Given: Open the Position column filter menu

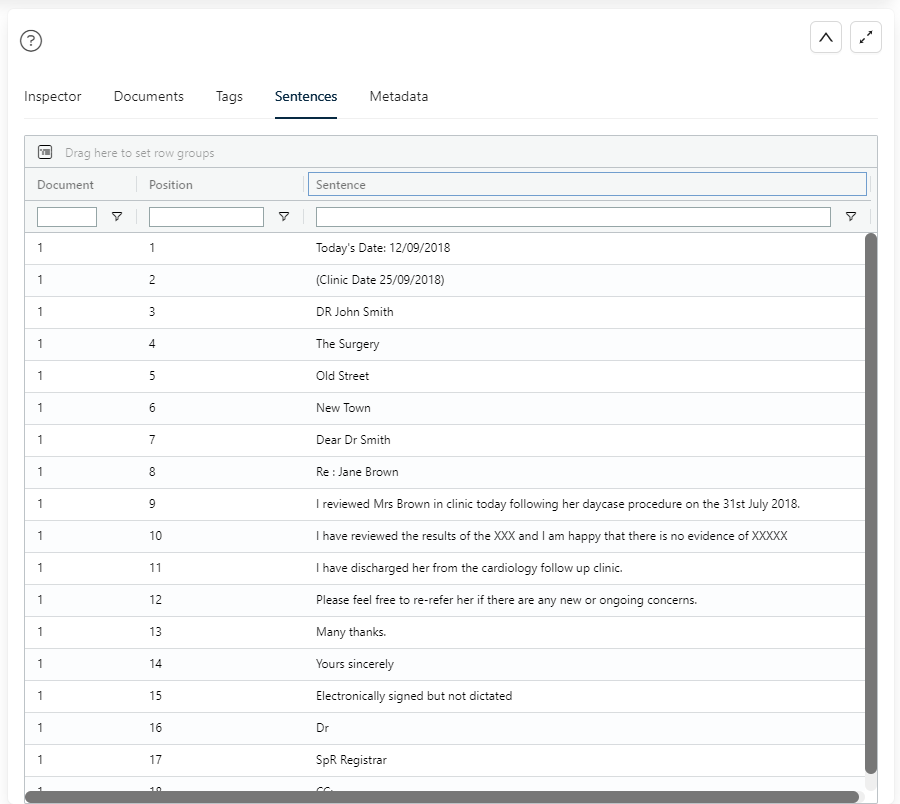Looking at the screenshot, I should [284, 217].
